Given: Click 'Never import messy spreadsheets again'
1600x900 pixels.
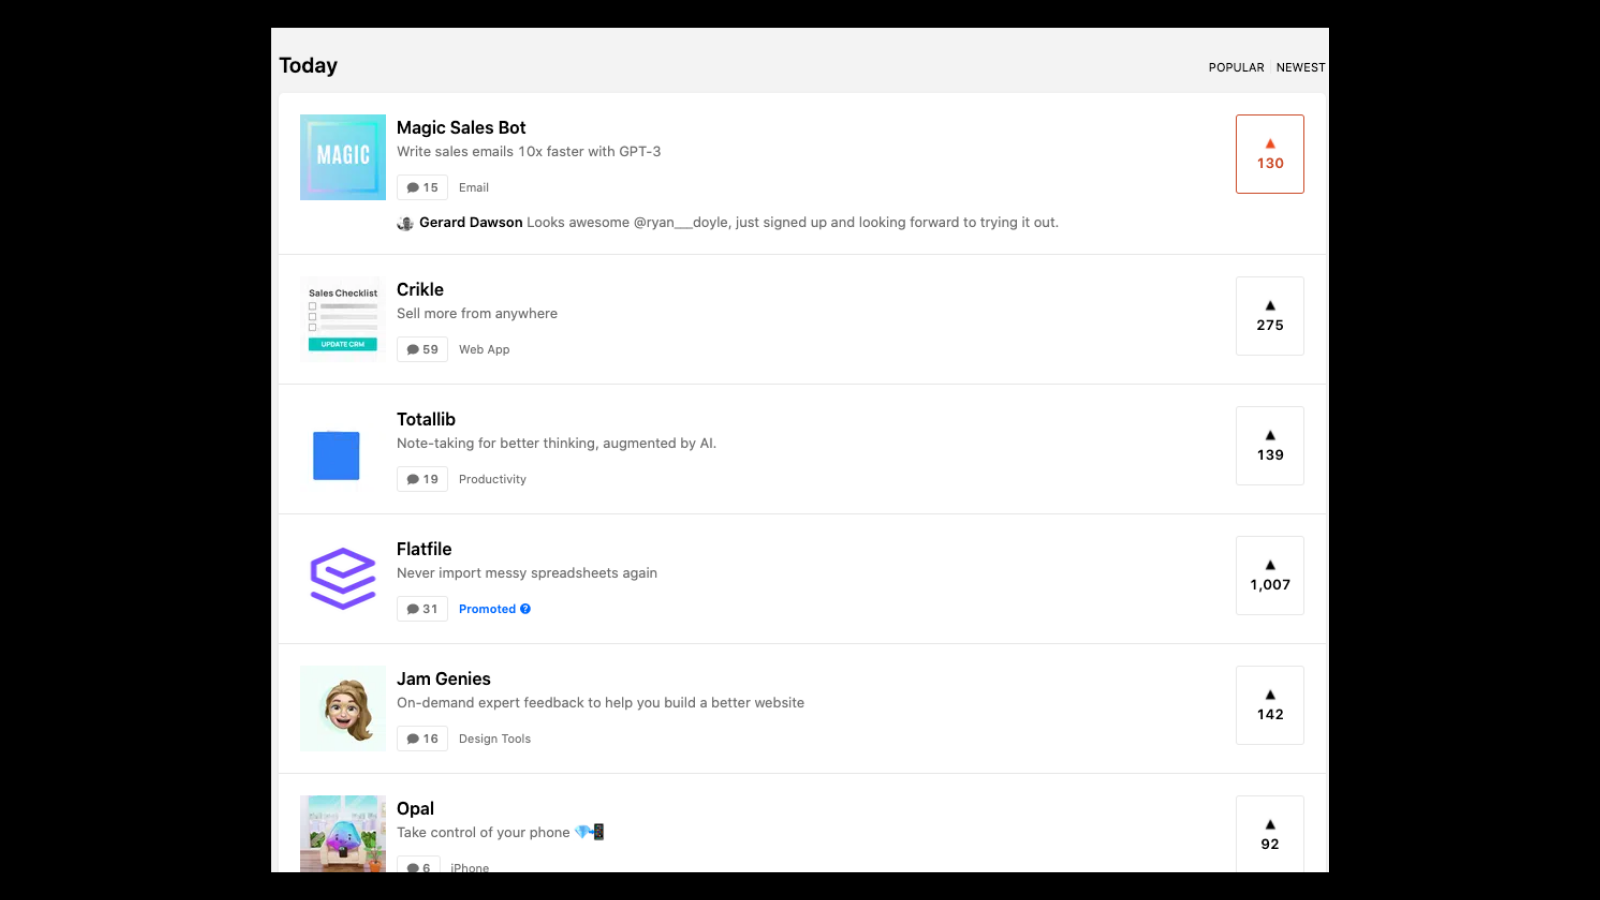Looking at the screenshot, I should click(x=527, y=574).
